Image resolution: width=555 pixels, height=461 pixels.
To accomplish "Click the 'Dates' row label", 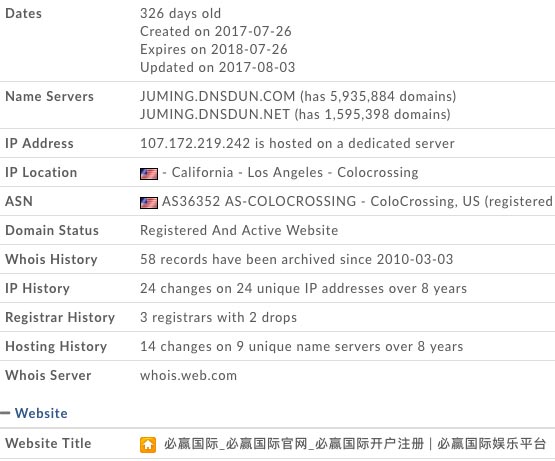I will coord(23,13).
